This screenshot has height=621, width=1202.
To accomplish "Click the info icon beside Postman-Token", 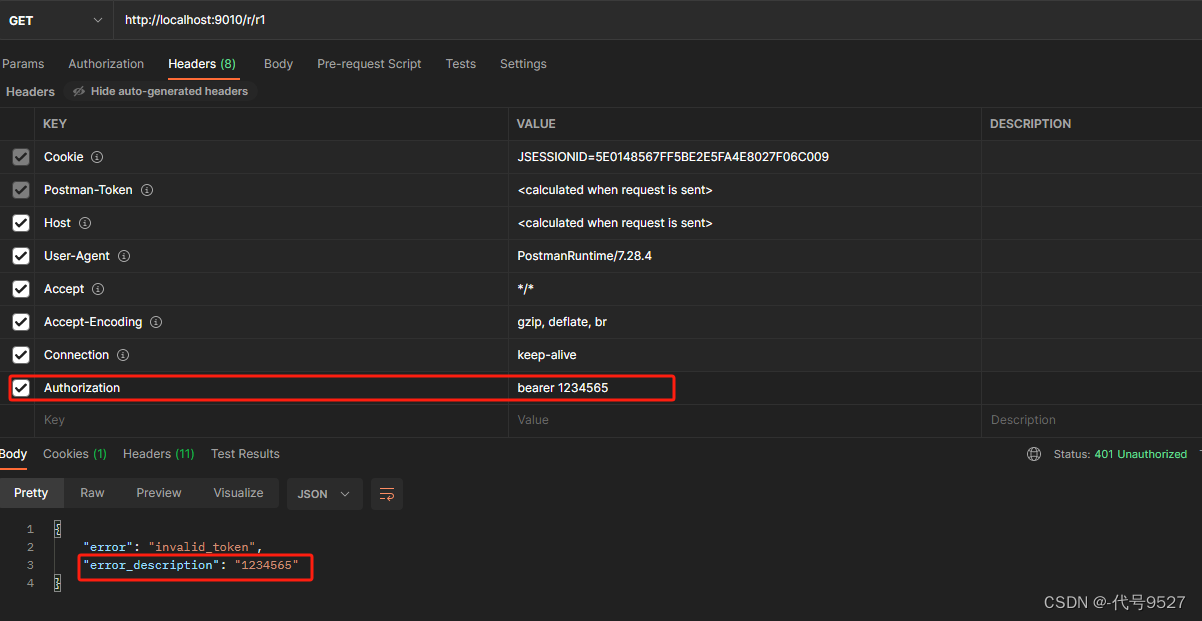I will pos(146,190).
